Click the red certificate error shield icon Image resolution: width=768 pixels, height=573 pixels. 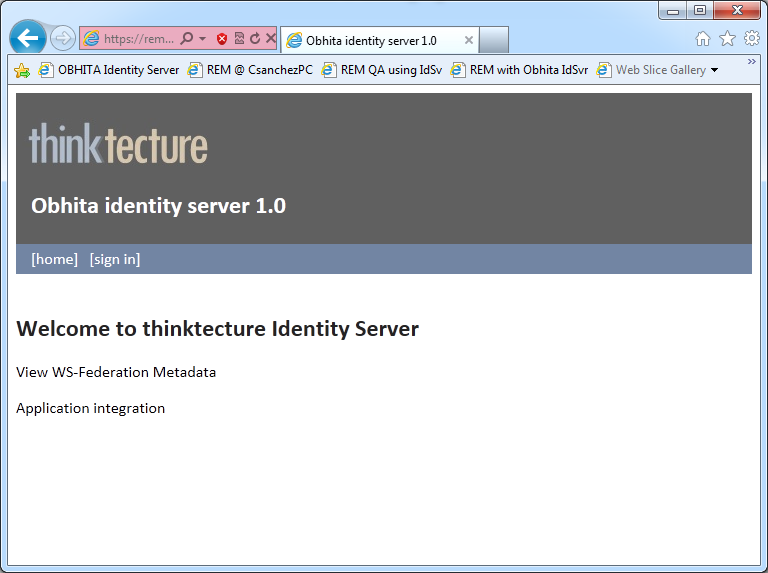point(222,39)
